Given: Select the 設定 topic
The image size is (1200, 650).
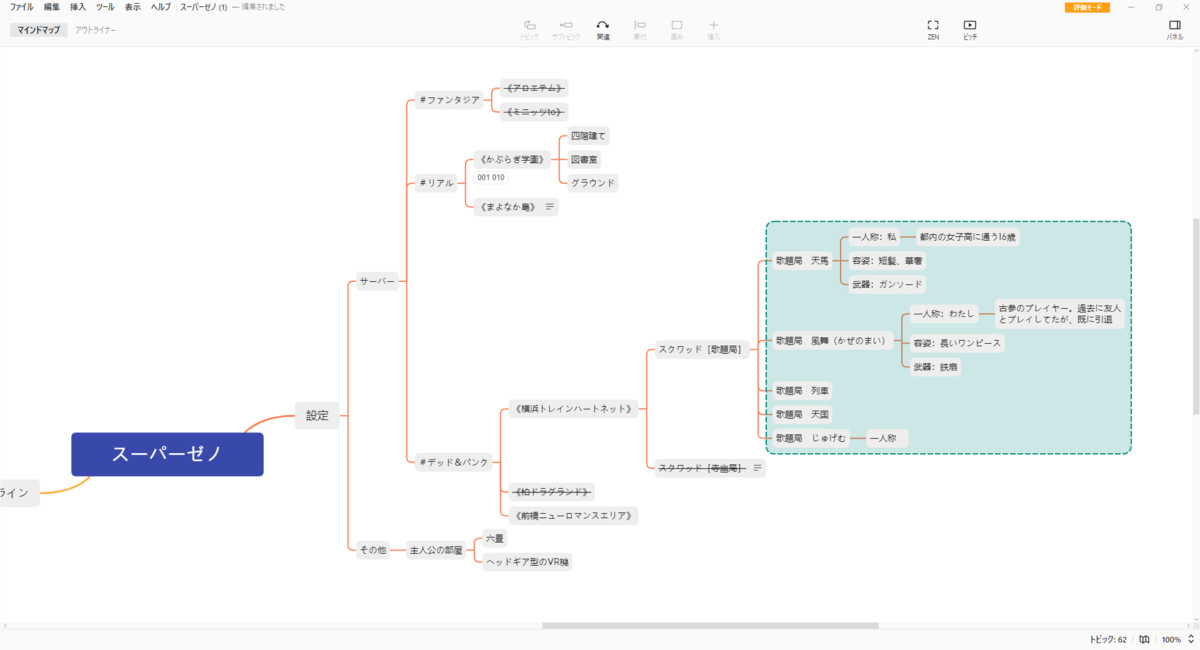Looking at the screenshot, I should tap(317, 415).
